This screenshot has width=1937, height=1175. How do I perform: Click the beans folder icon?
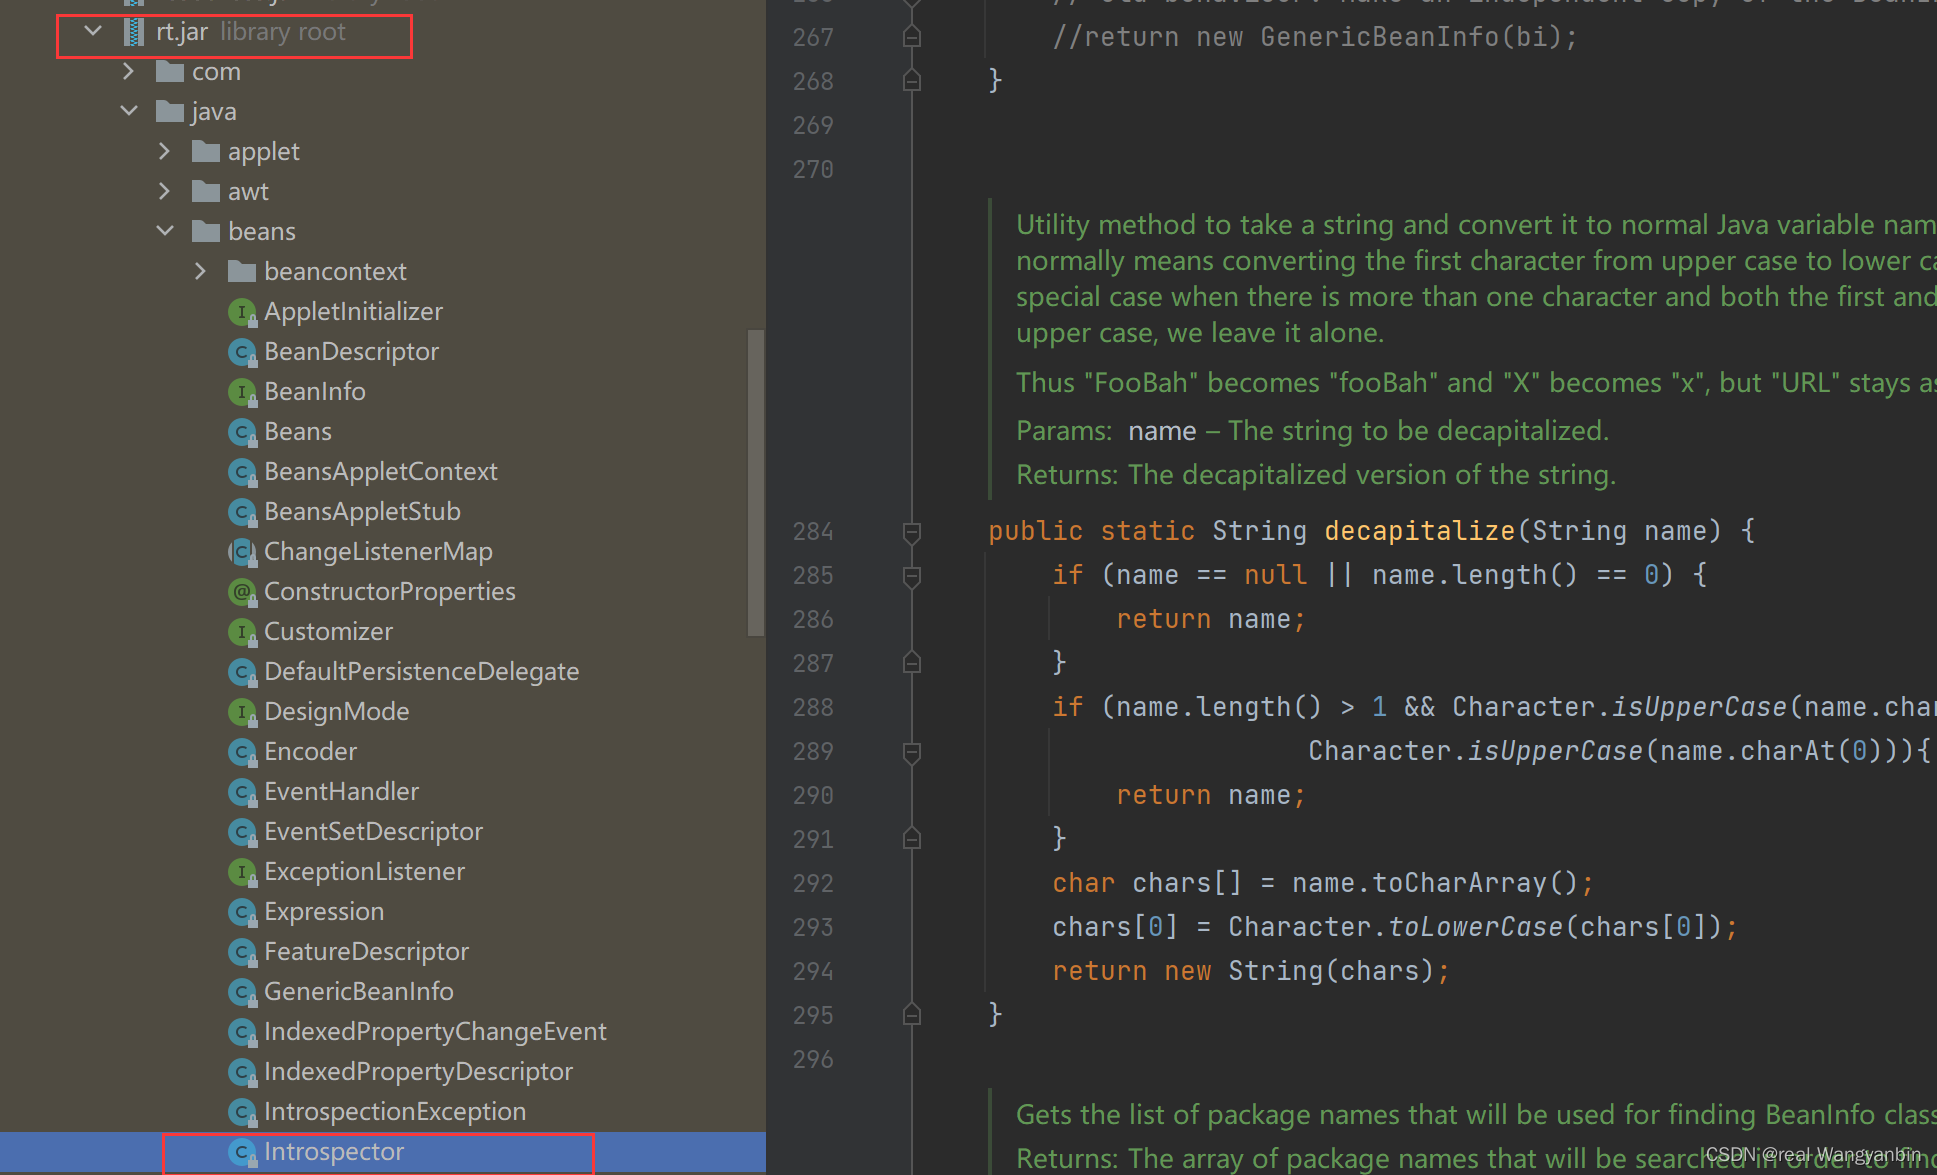[x=206, y=232]
